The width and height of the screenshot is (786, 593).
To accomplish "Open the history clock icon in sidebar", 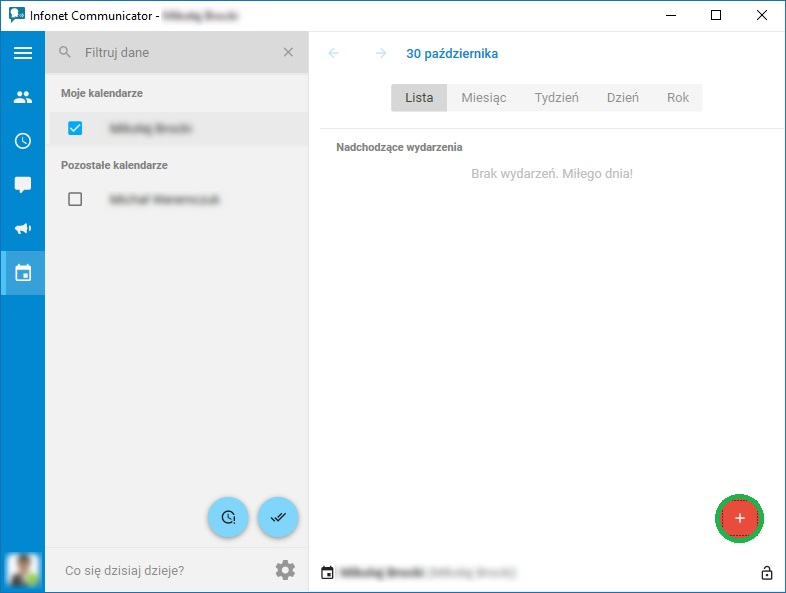I will tap(23, 141).
